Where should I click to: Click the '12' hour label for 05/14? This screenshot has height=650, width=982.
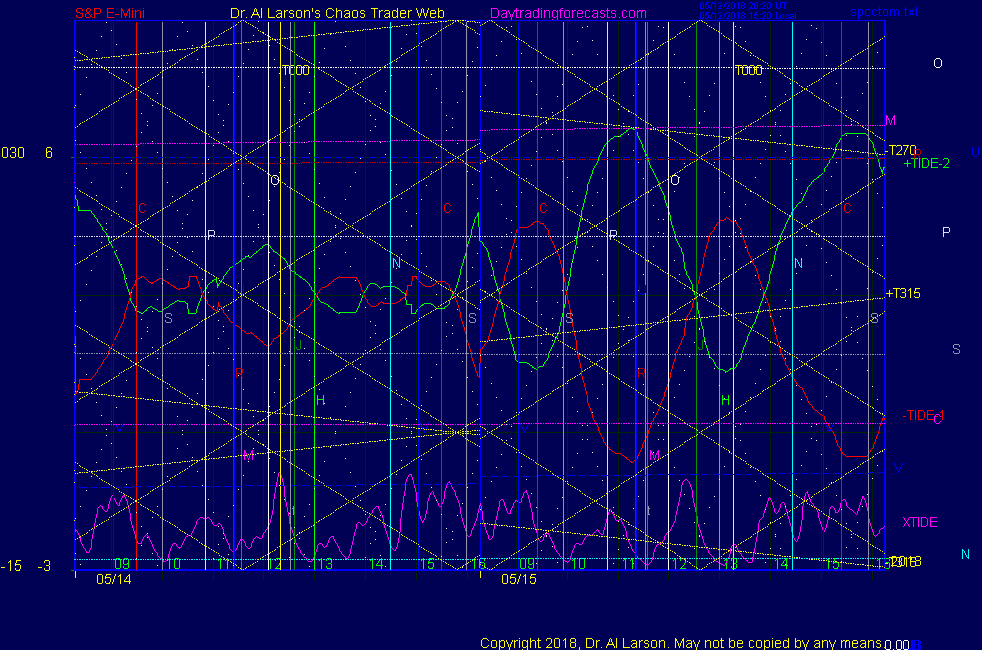pyautogui.click(x=274, y=564)
